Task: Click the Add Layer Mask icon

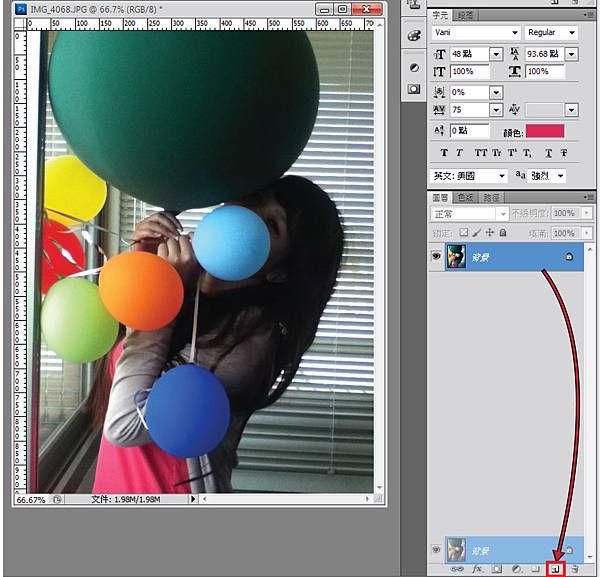Action: (496, 568)
